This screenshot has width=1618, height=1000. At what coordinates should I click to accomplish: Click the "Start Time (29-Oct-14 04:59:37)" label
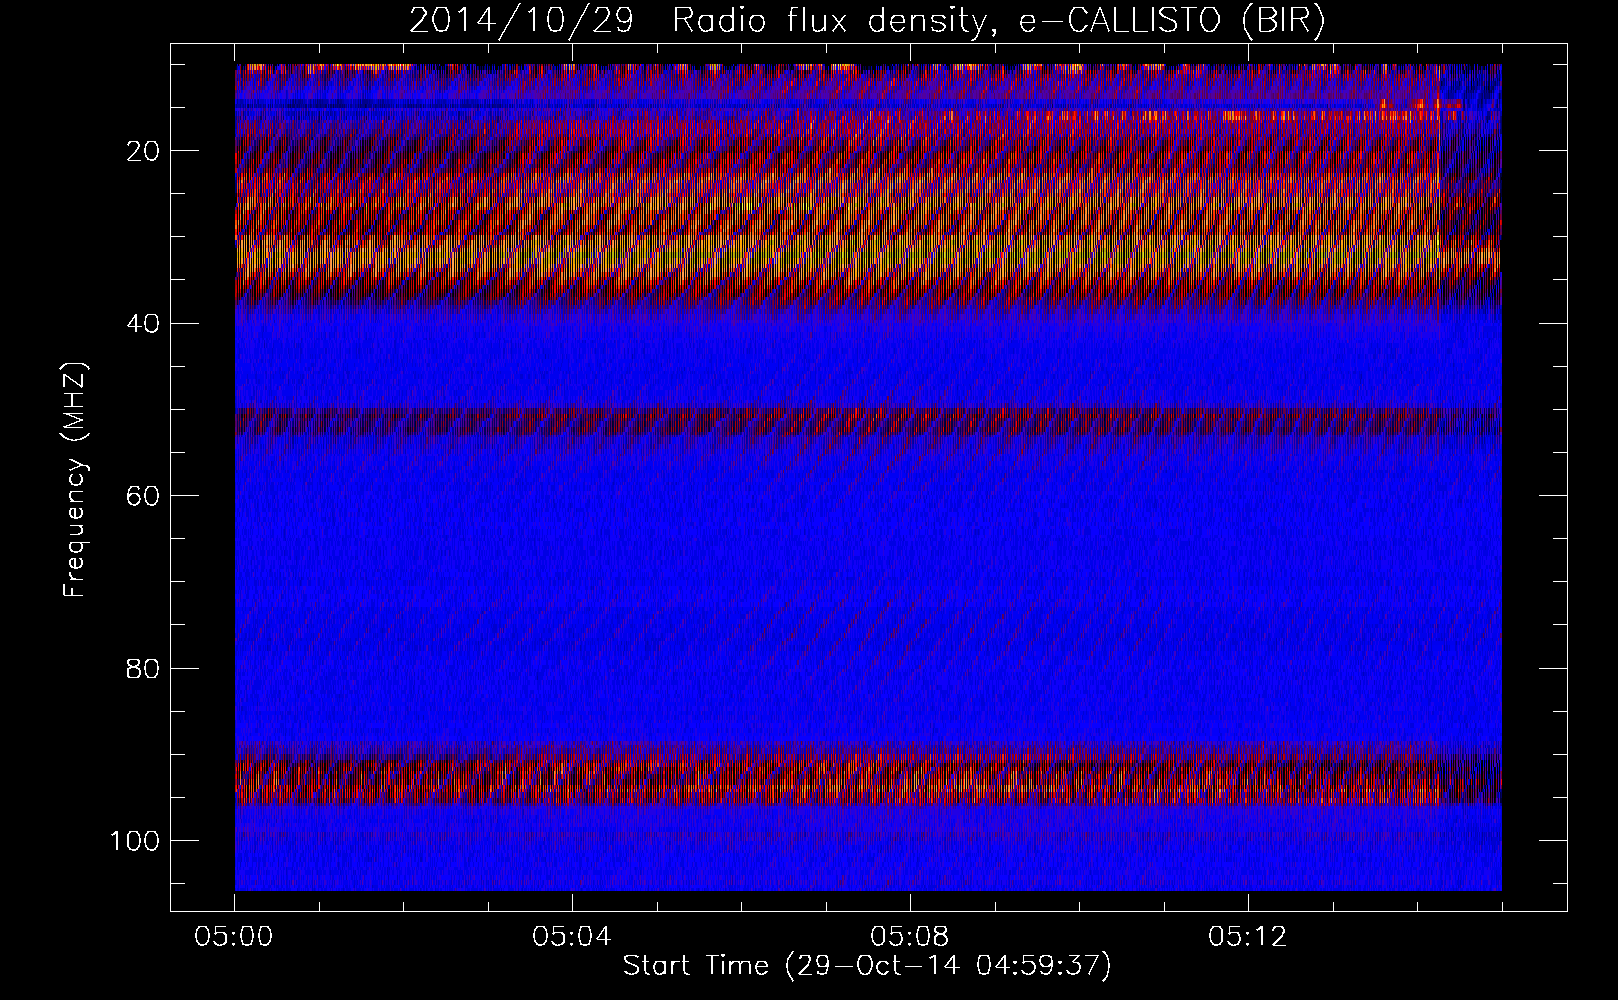pyautogui.click(x=867, y=966)
